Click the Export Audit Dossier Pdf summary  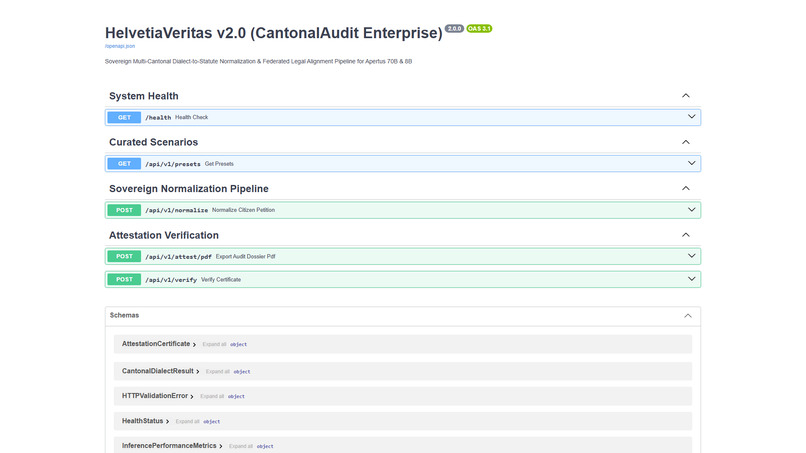(x=245, y=256)
